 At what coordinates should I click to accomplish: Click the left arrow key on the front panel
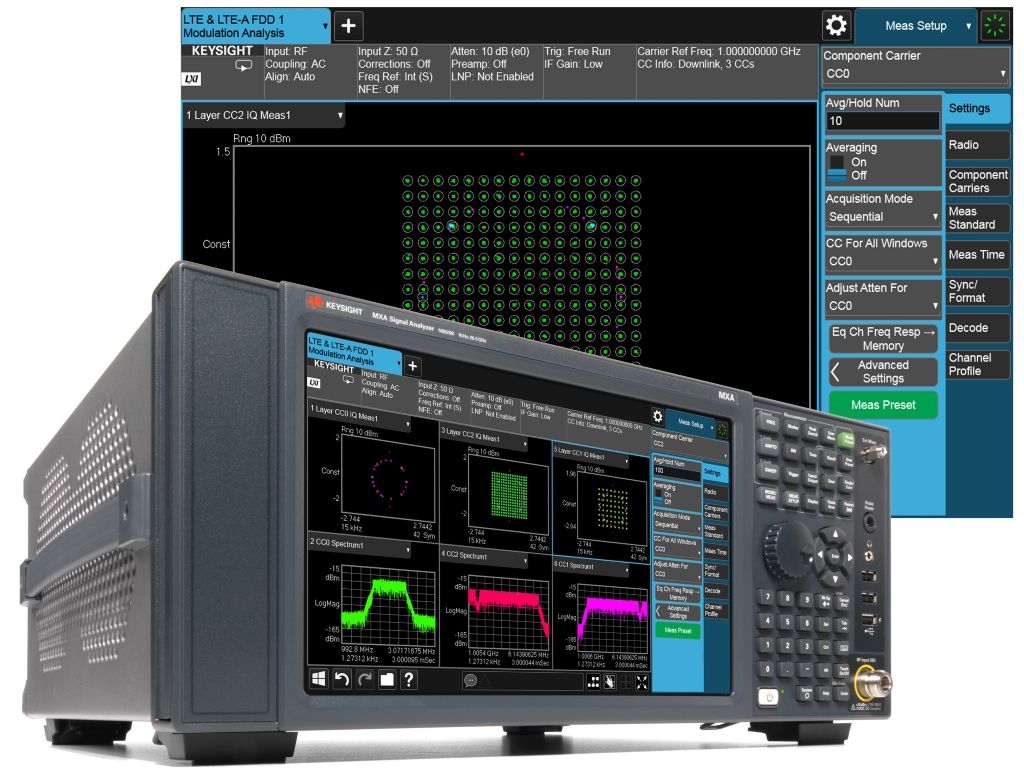coord(820,555)
